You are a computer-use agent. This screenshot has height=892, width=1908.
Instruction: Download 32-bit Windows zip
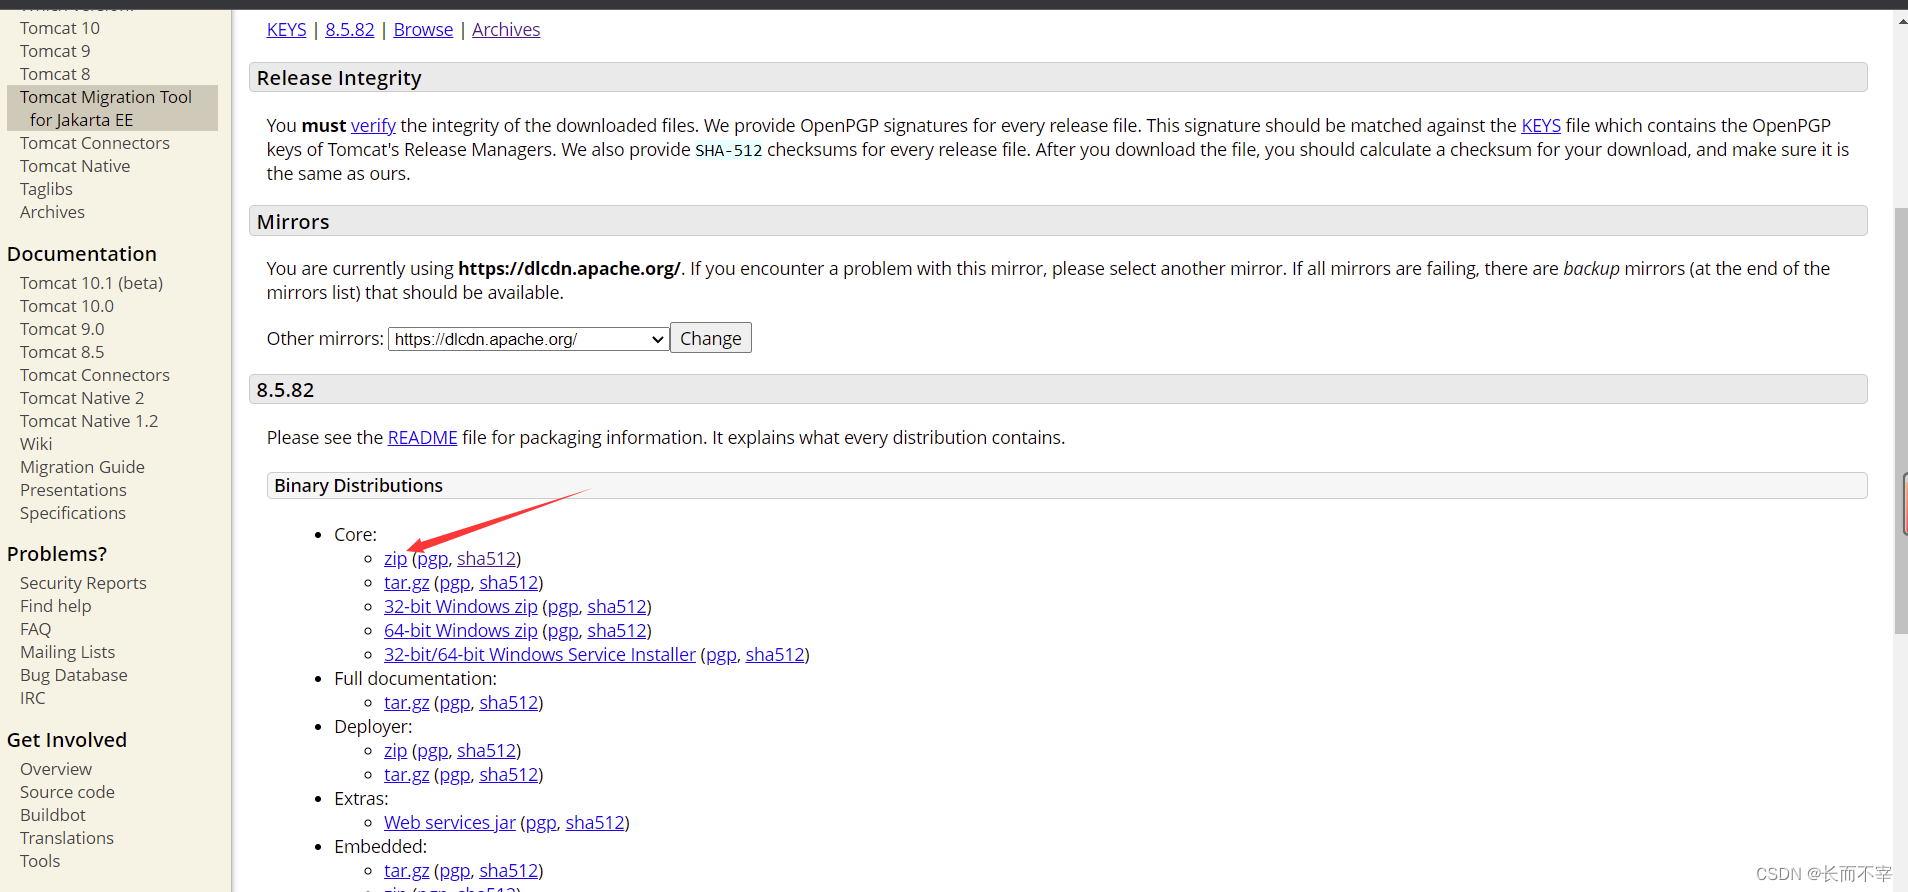click(461, 607)
